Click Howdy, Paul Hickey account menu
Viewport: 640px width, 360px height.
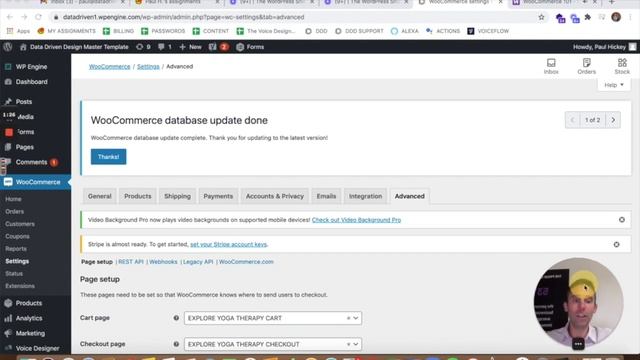(604, 47)
